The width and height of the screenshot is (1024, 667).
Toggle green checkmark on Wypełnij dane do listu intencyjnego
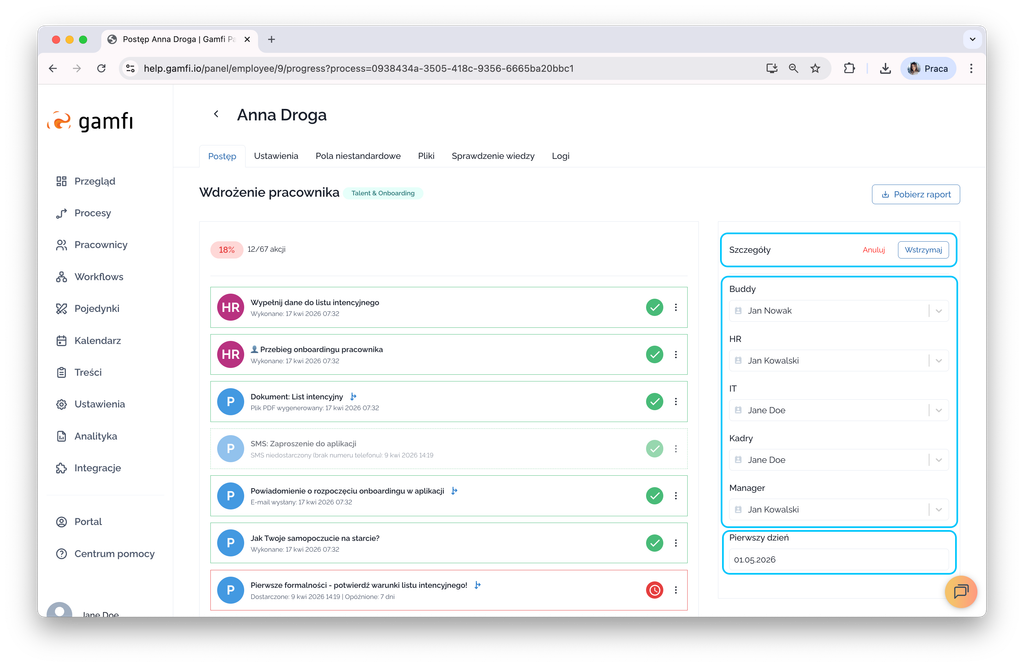click(654, 307)
